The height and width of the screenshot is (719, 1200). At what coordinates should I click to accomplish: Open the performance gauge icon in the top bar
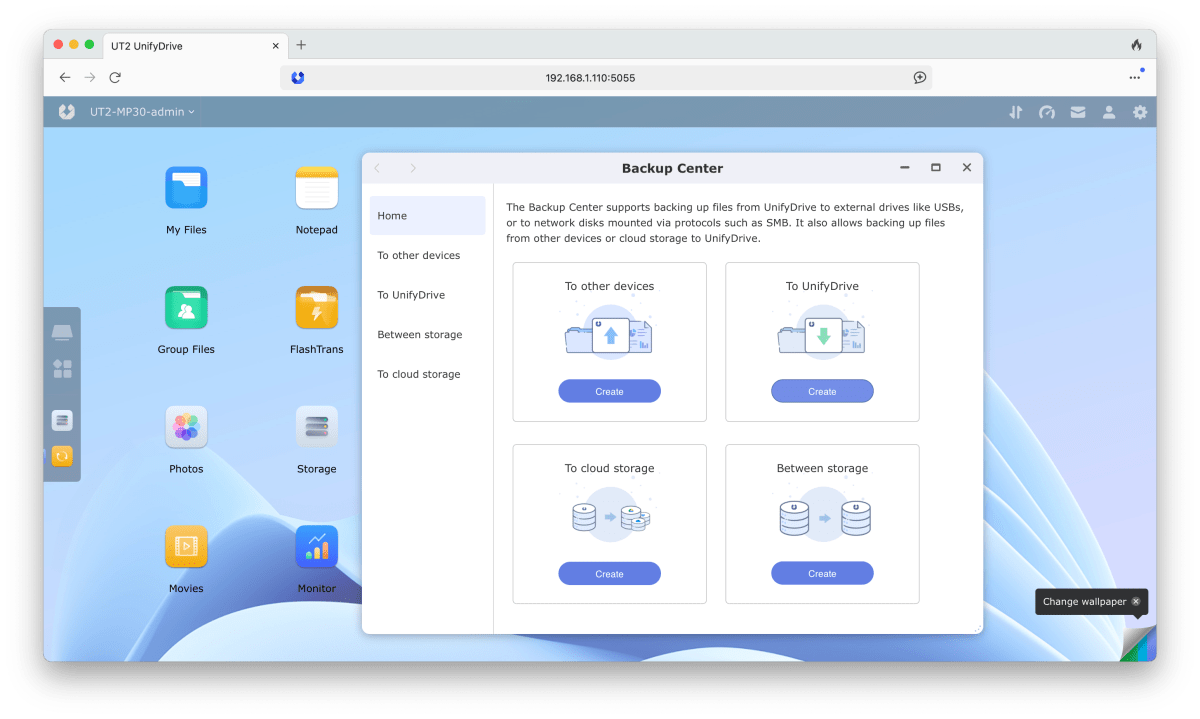(x=1047, y=112)
